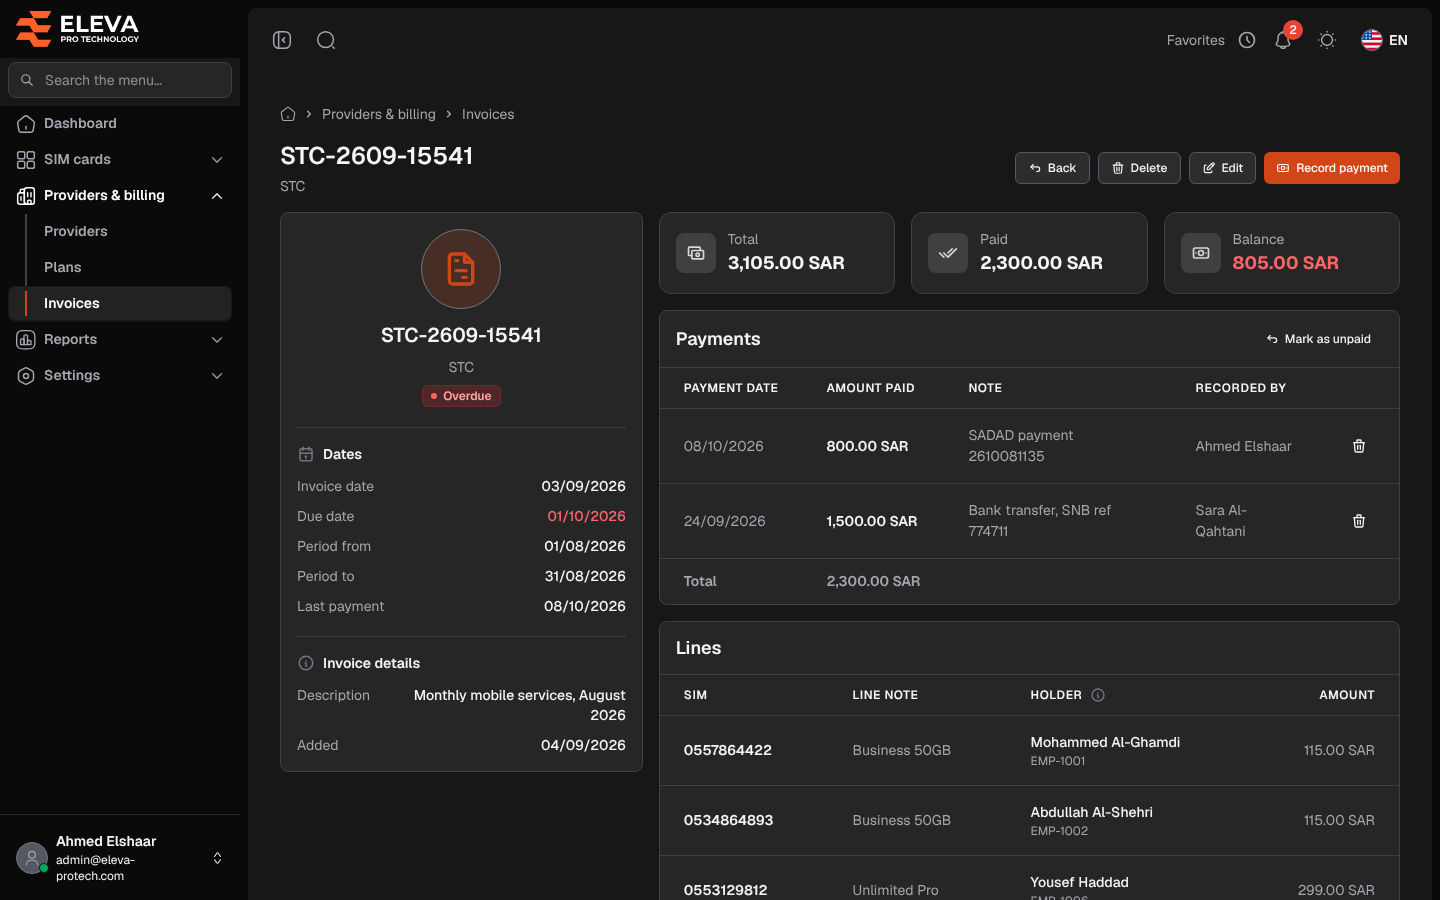
Task: Click SIM number 0557864422
Action: (728, 750)
